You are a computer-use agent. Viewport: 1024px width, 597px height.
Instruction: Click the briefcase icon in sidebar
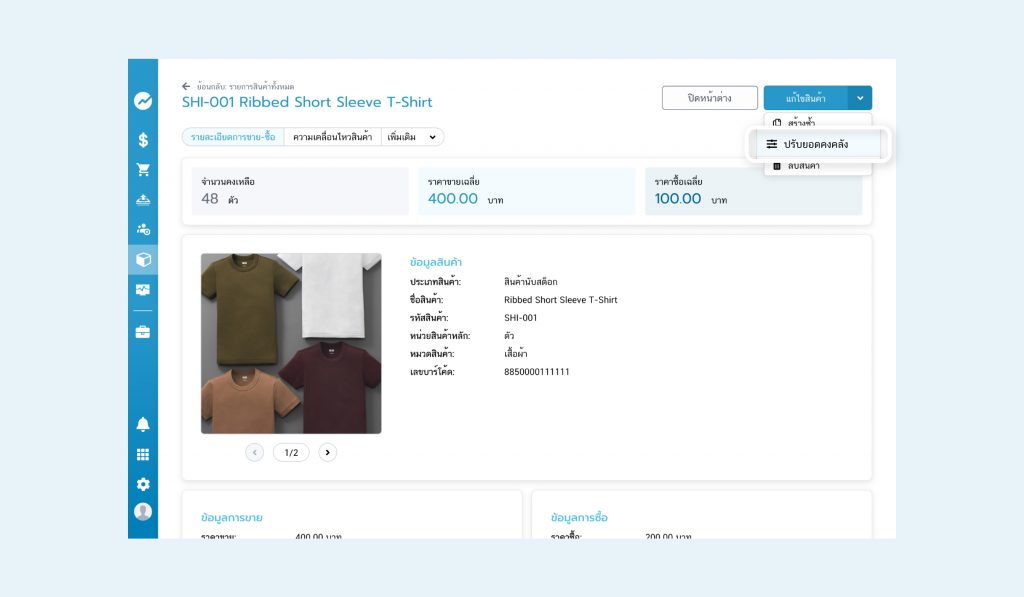point(143,332)
